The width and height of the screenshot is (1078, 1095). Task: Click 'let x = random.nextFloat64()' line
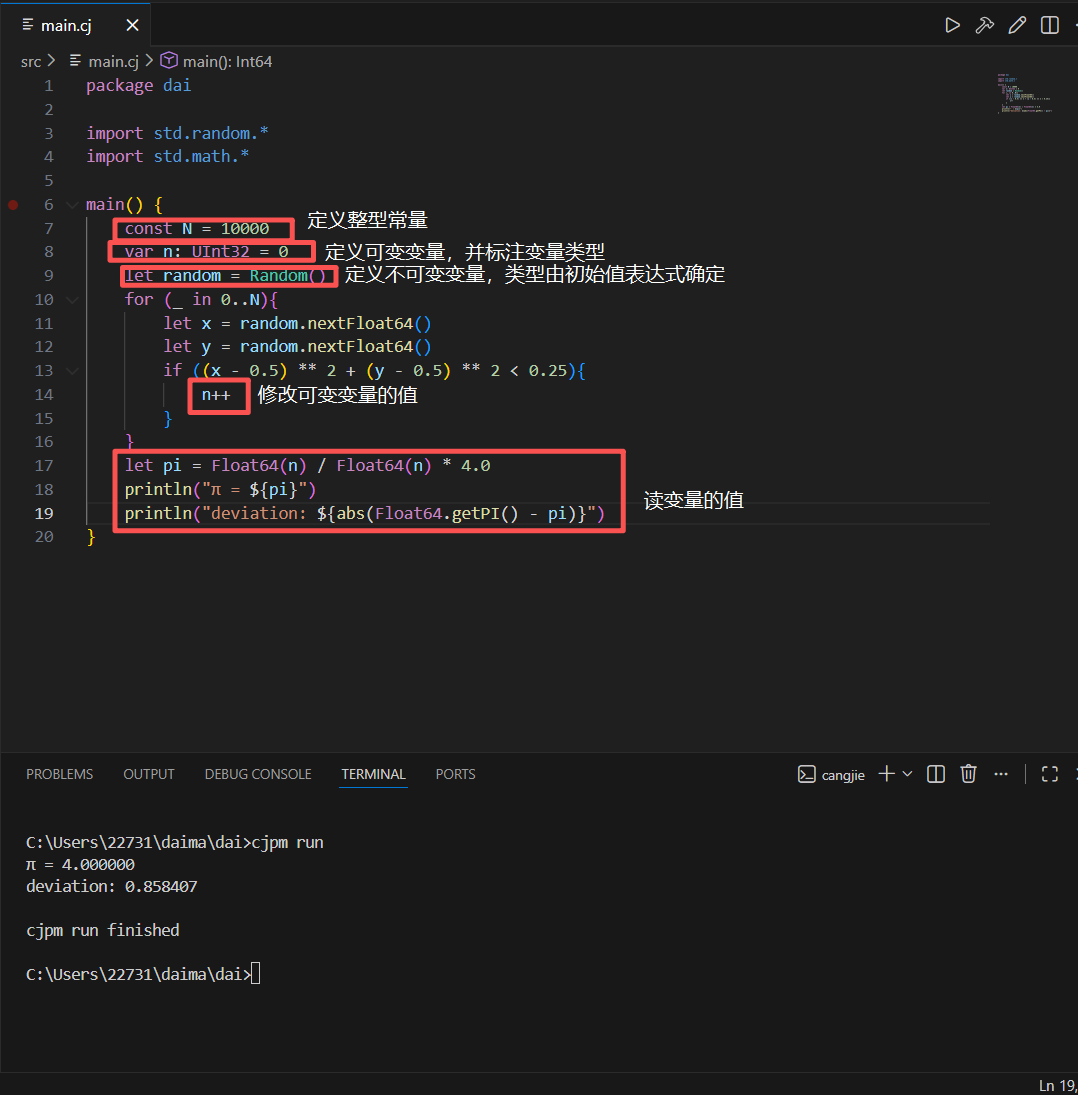[297, 323]
